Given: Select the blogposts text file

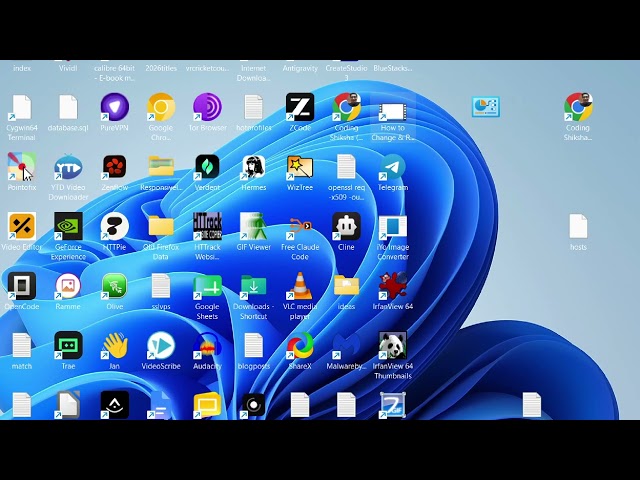Looking at the screenshot, I should pos(253,345).
